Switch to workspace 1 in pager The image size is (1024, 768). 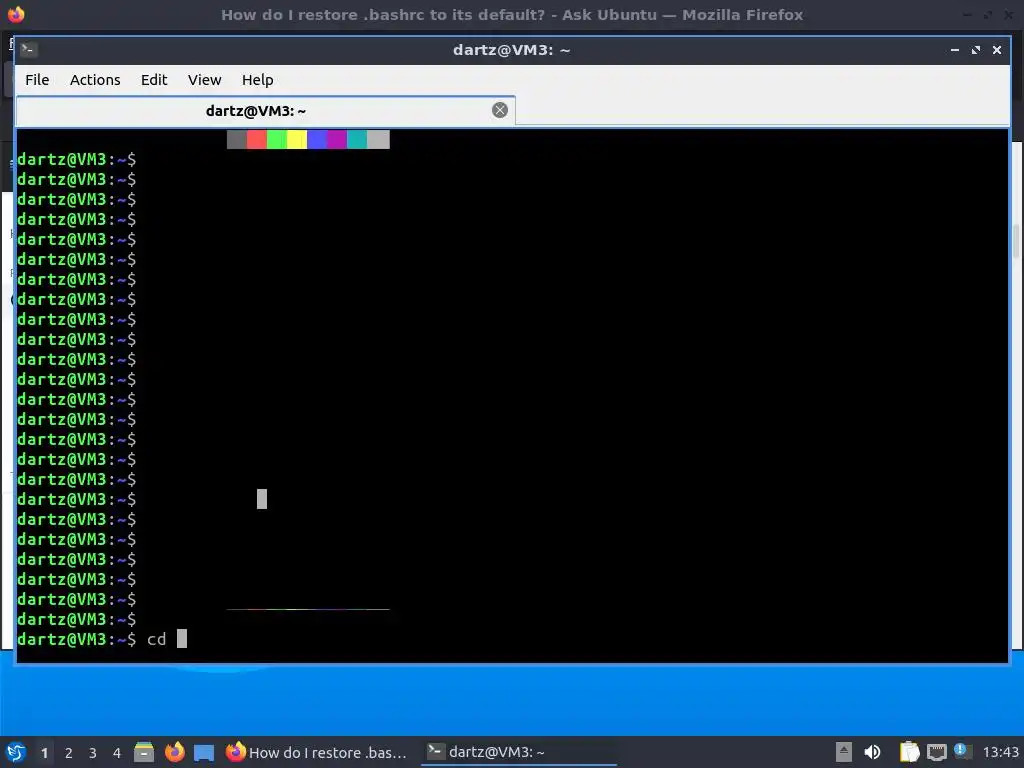(44, 753)
